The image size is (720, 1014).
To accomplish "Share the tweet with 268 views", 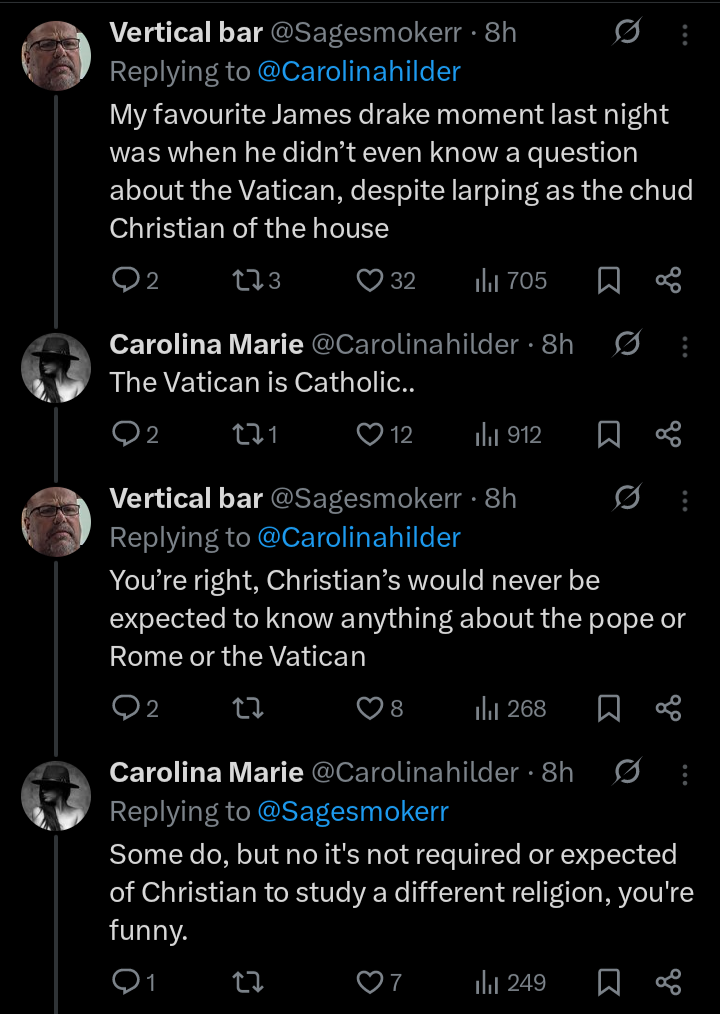I will point(668,709).
